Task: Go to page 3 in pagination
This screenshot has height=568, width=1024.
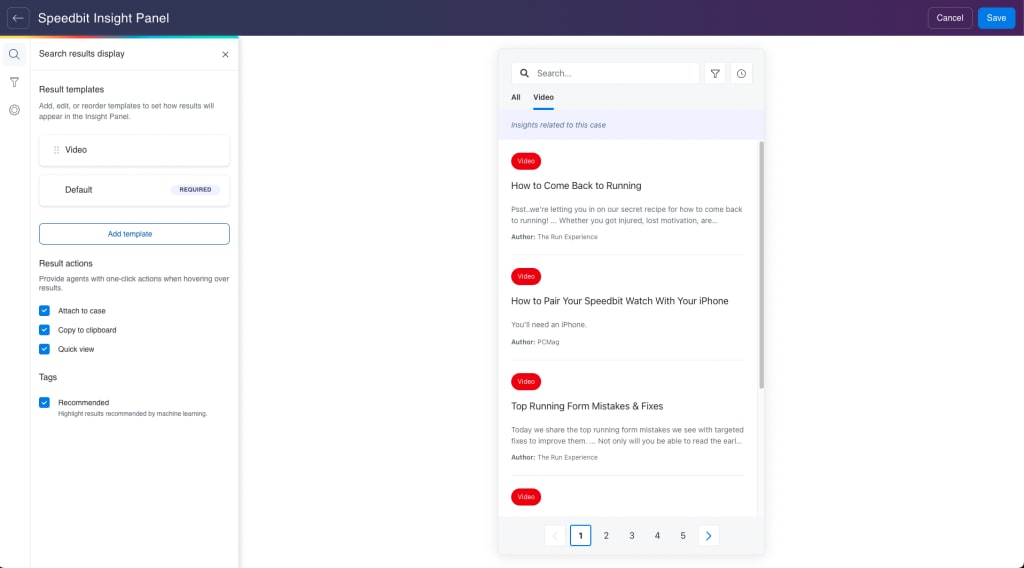Action: (x=632, y=536)
